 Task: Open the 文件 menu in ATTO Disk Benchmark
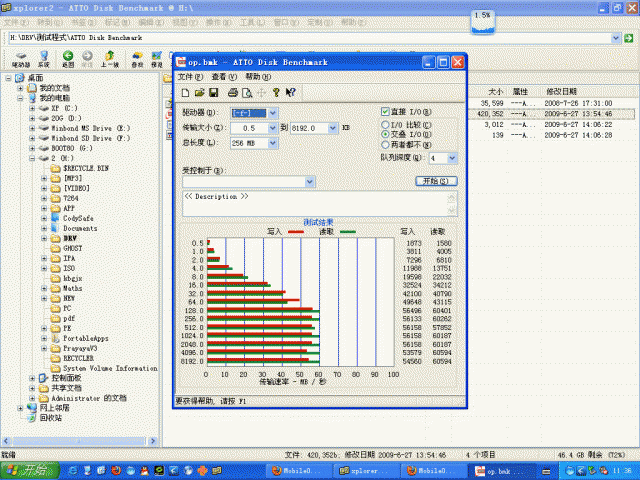(189, 76)
